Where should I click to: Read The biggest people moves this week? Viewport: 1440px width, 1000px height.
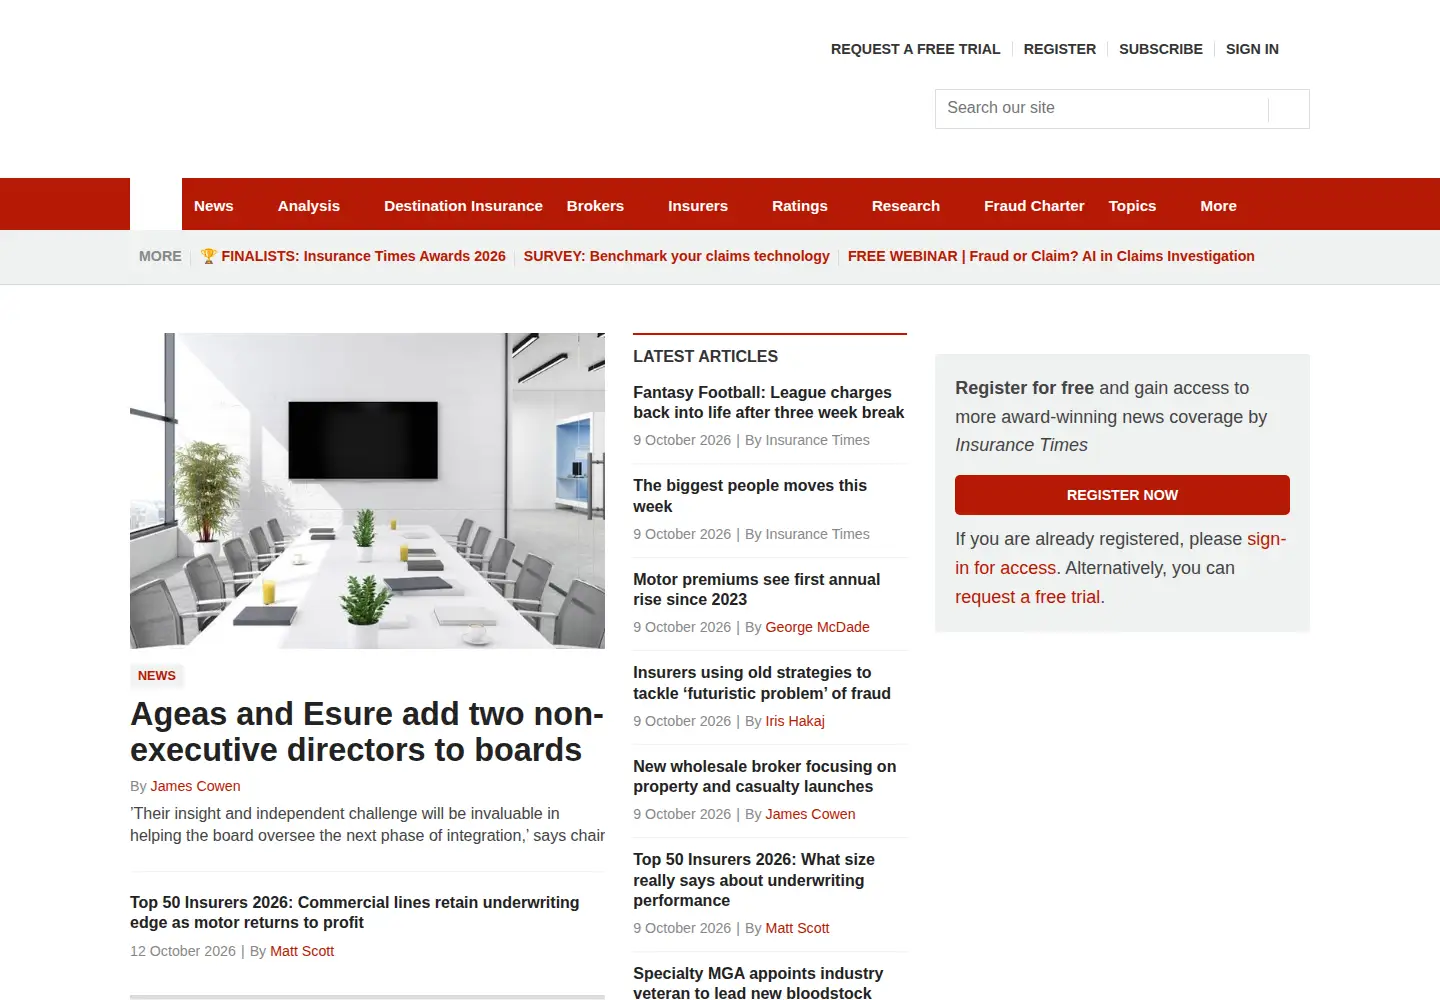[x=750, y=496]
